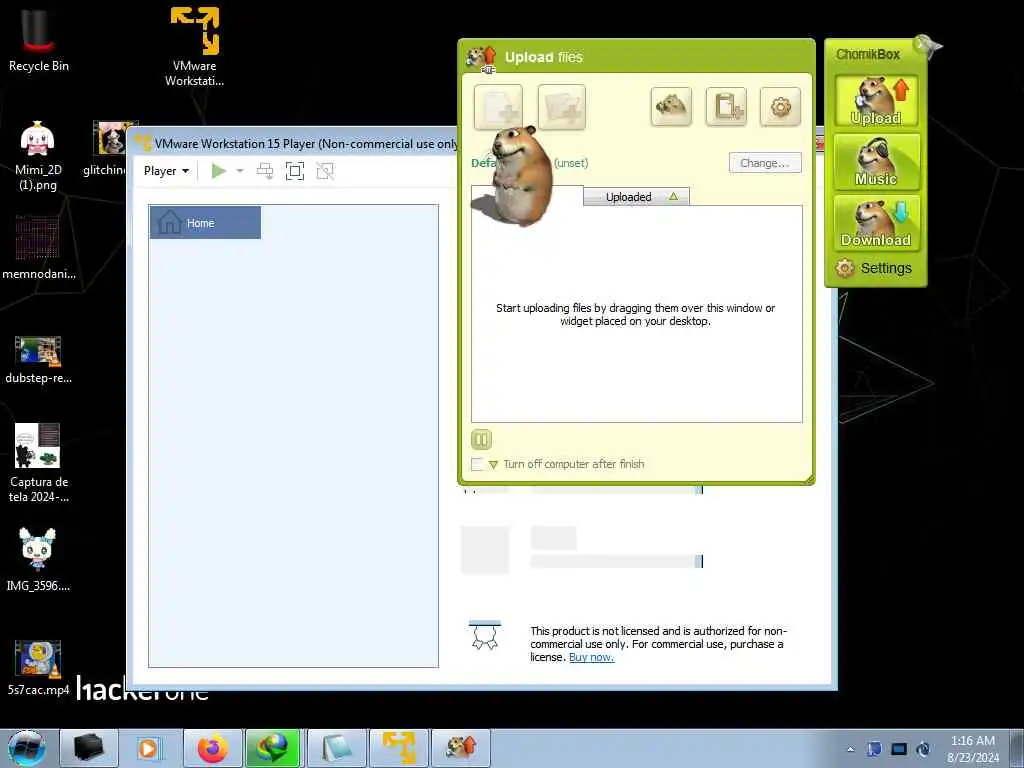Click the media player icon in taskbar
This screenshot has height=768, width=1024.
150,748
